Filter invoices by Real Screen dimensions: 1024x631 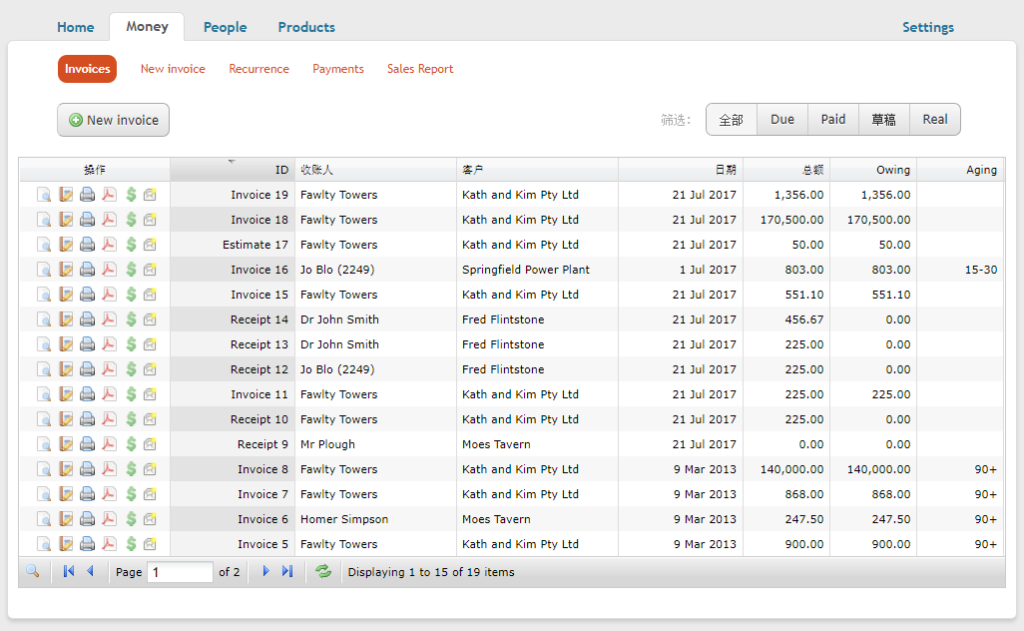pos(935,120)
